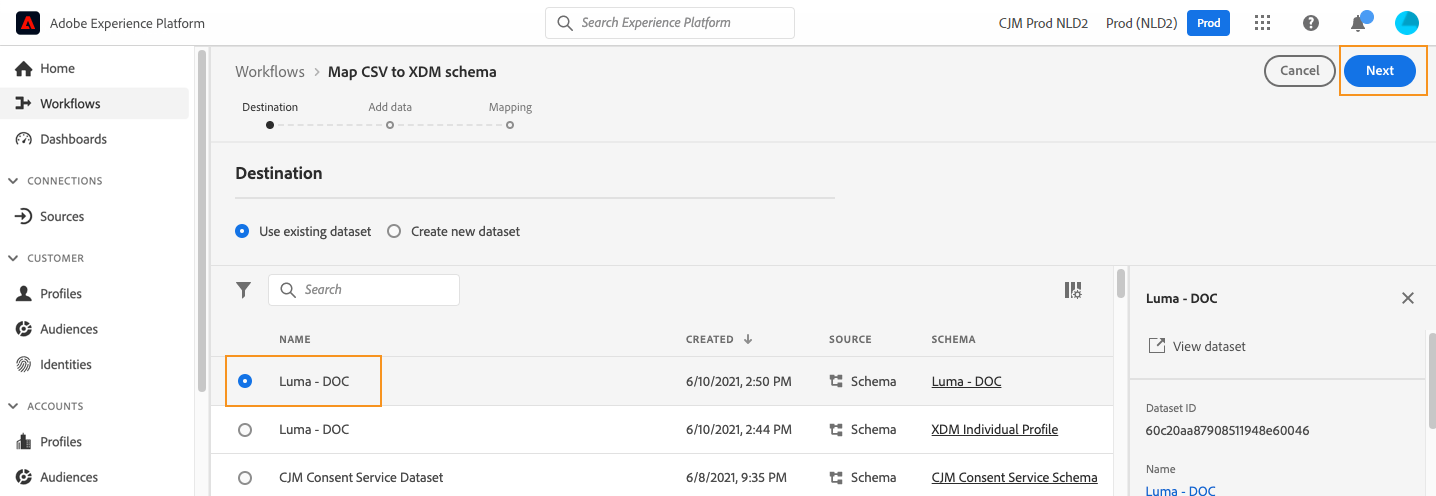Click the Next button
Viewport: 1436px width, 496px height.
click(x=1379, y=71)
